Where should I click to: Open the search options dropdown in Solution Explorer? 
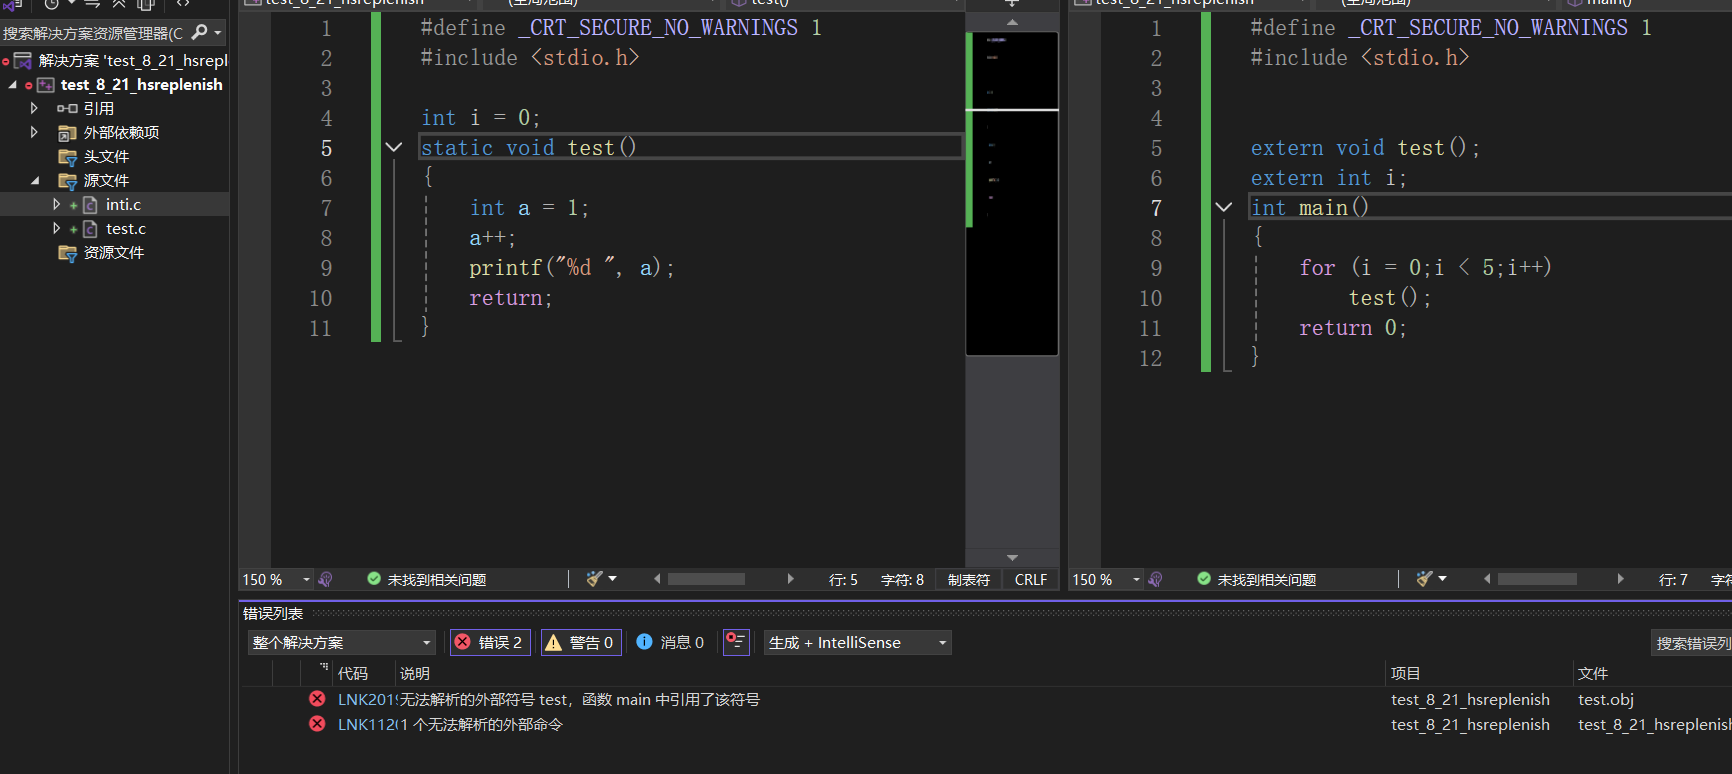coord(217,33)
